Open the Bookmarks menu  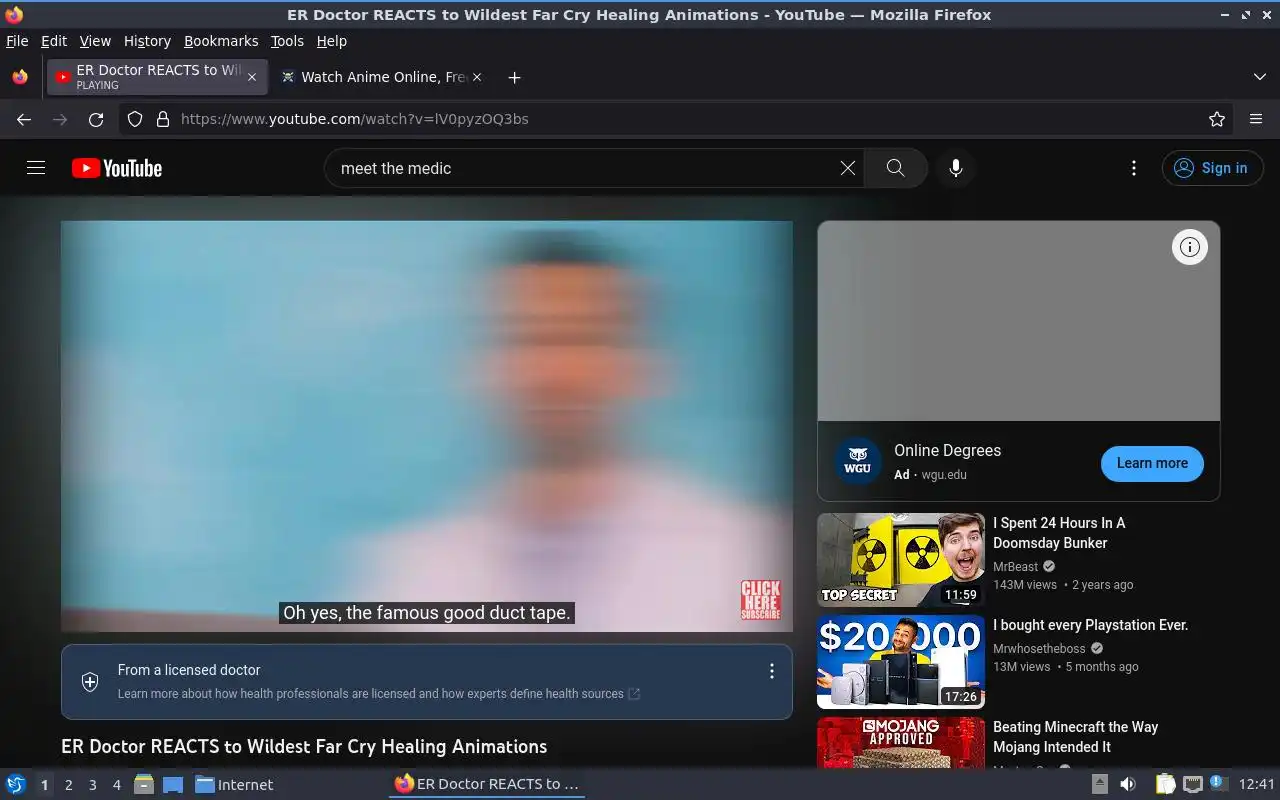221,41
